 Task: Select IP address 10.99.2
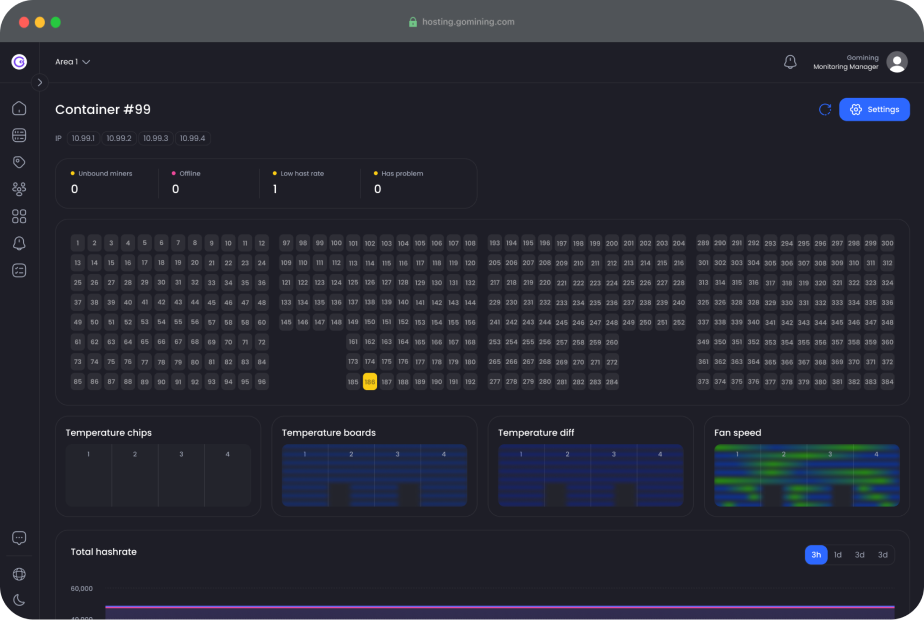(119, 138)
